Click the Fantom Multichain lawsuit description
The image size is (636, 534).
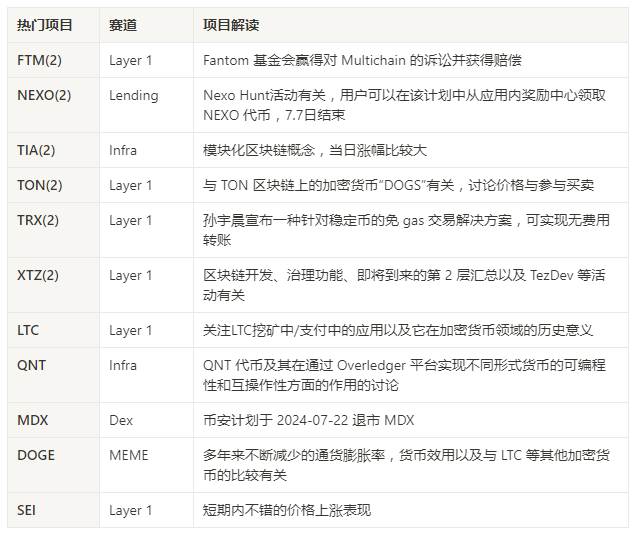[x=361, y=60]
